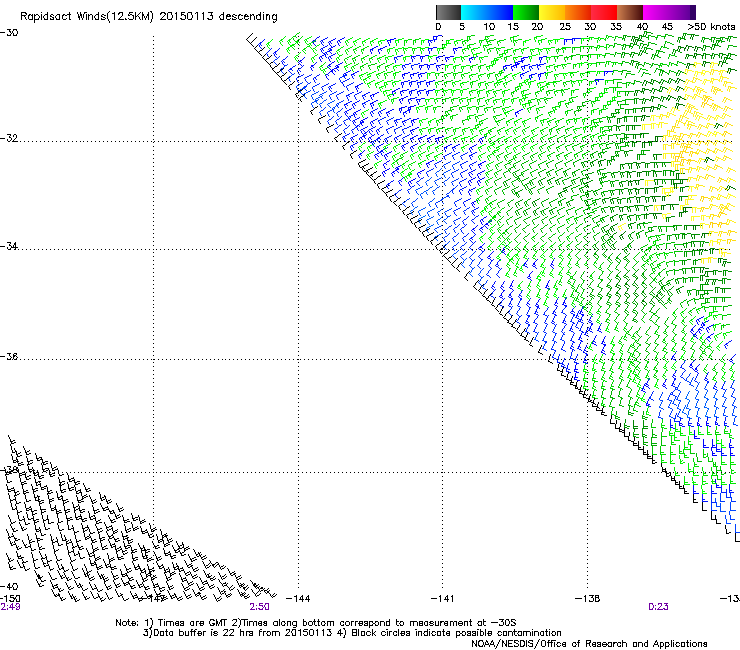Select the '10' legend scale label
Screen dimensions: 740x650
coord(489,27)
